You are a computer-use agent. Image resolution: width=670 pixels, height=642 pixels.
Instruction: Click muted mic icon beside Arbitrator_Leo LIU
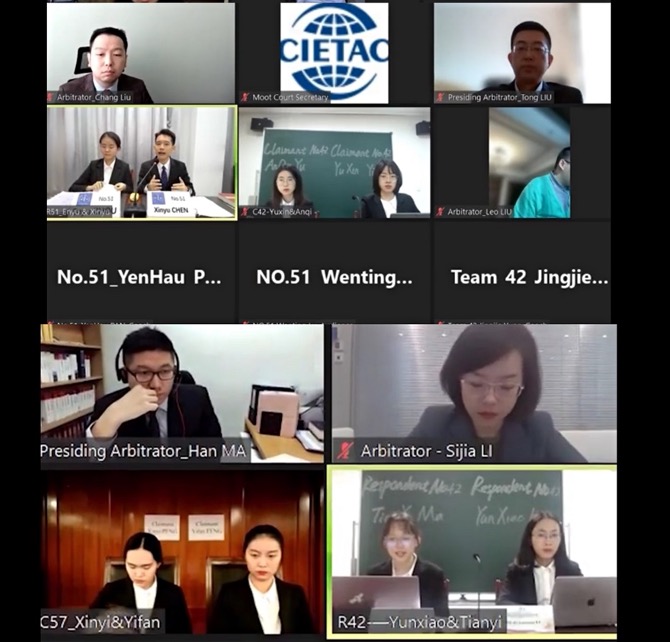440,212
